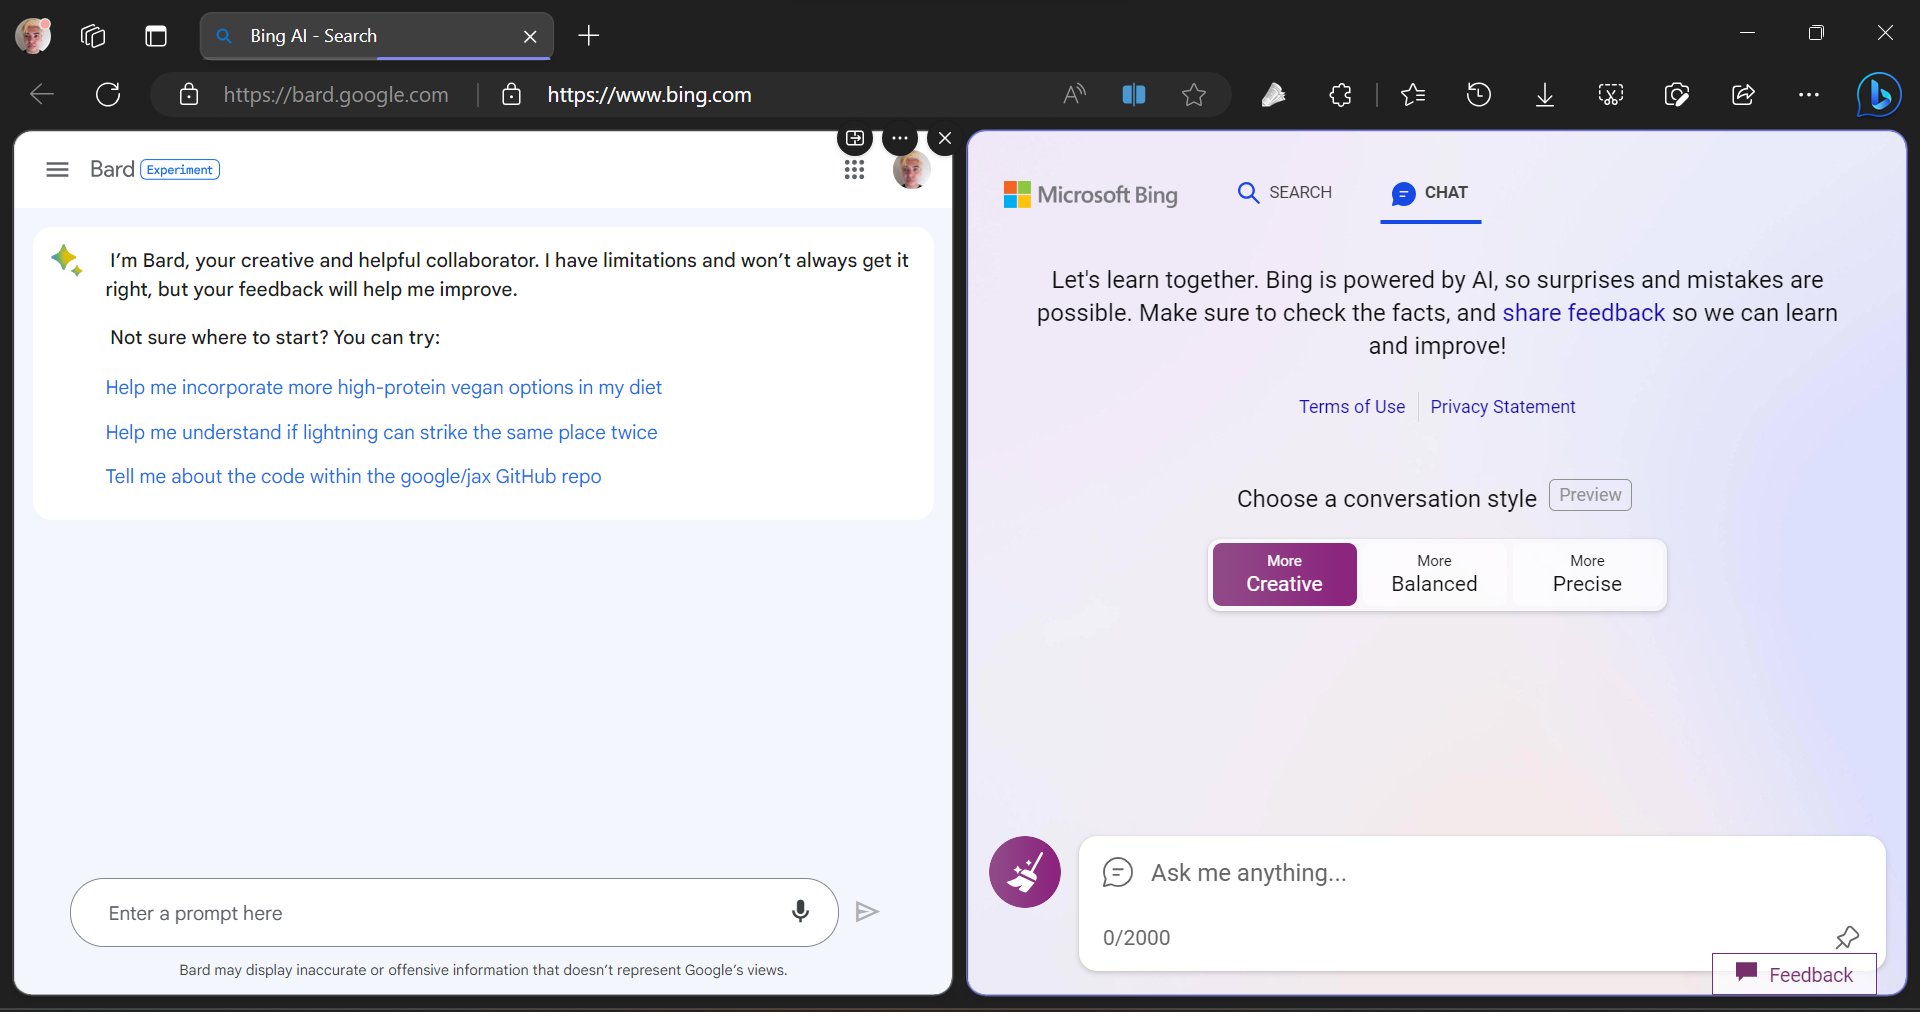Toggle the split screen icon

pyautogui.click(x=1134, y=95)
